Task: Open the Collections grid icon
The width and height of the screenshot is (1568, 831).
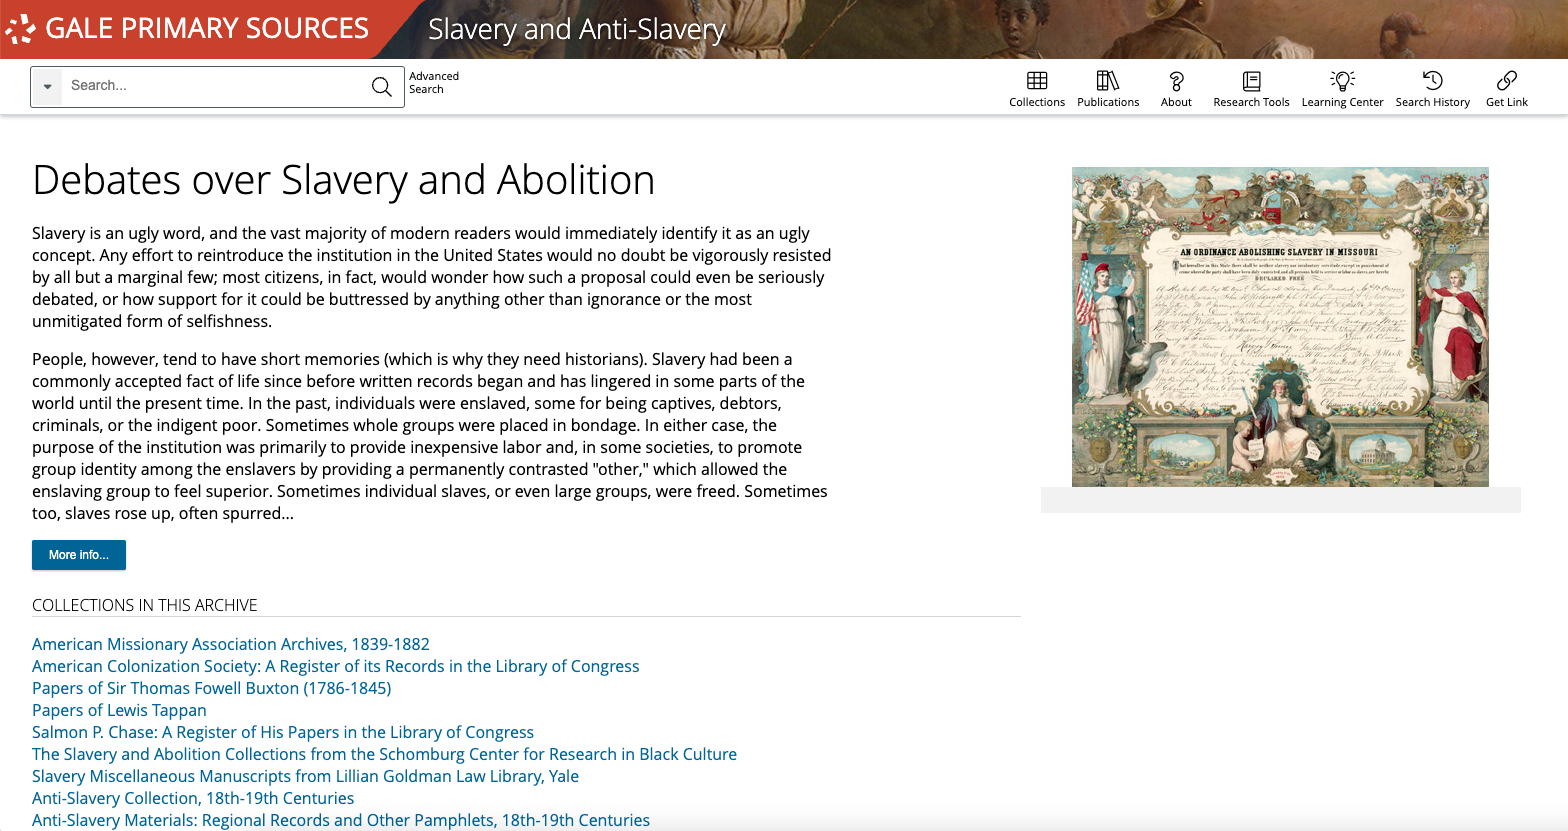Action: (1037, 81)
